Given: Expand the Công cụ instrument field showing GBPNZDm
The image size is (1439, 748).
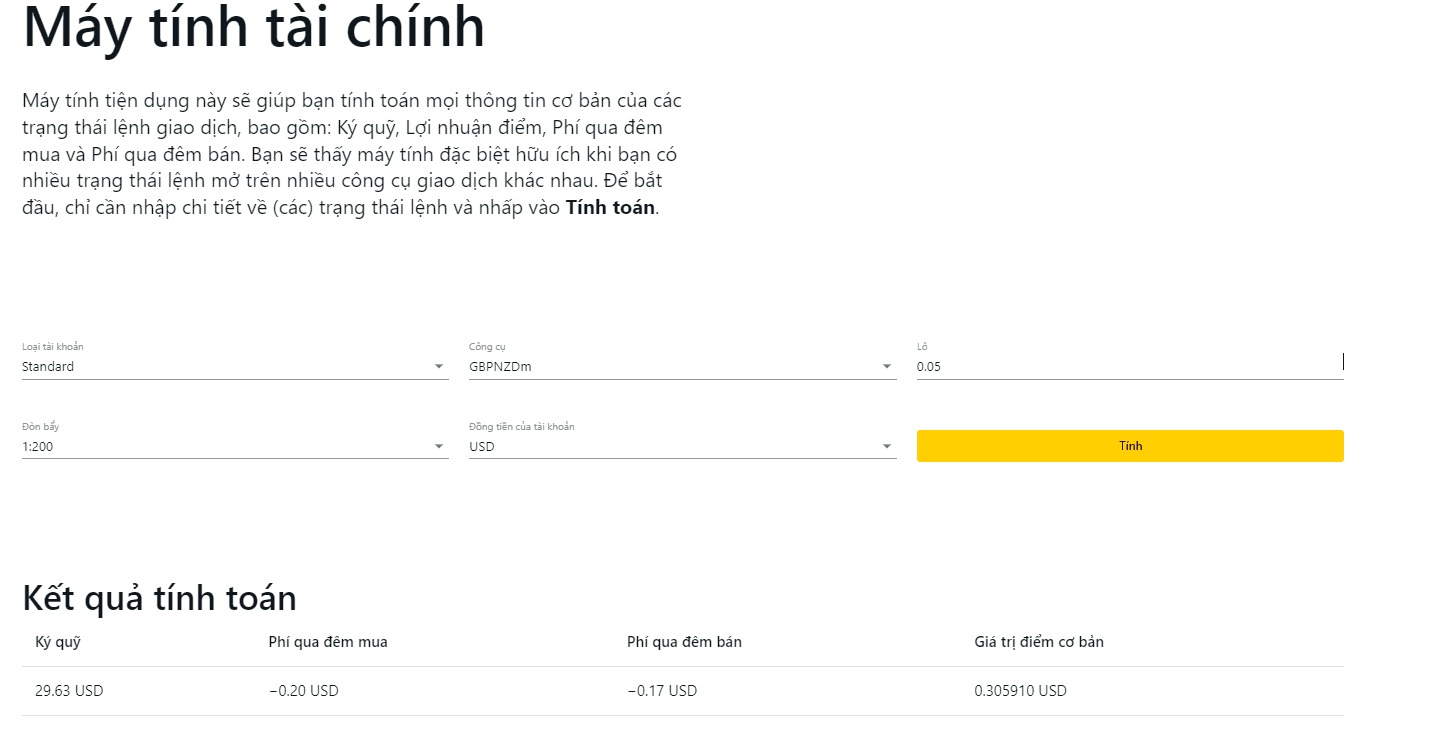Looking at the screenshot, I should pyautogui.click(x=672, y=367).
